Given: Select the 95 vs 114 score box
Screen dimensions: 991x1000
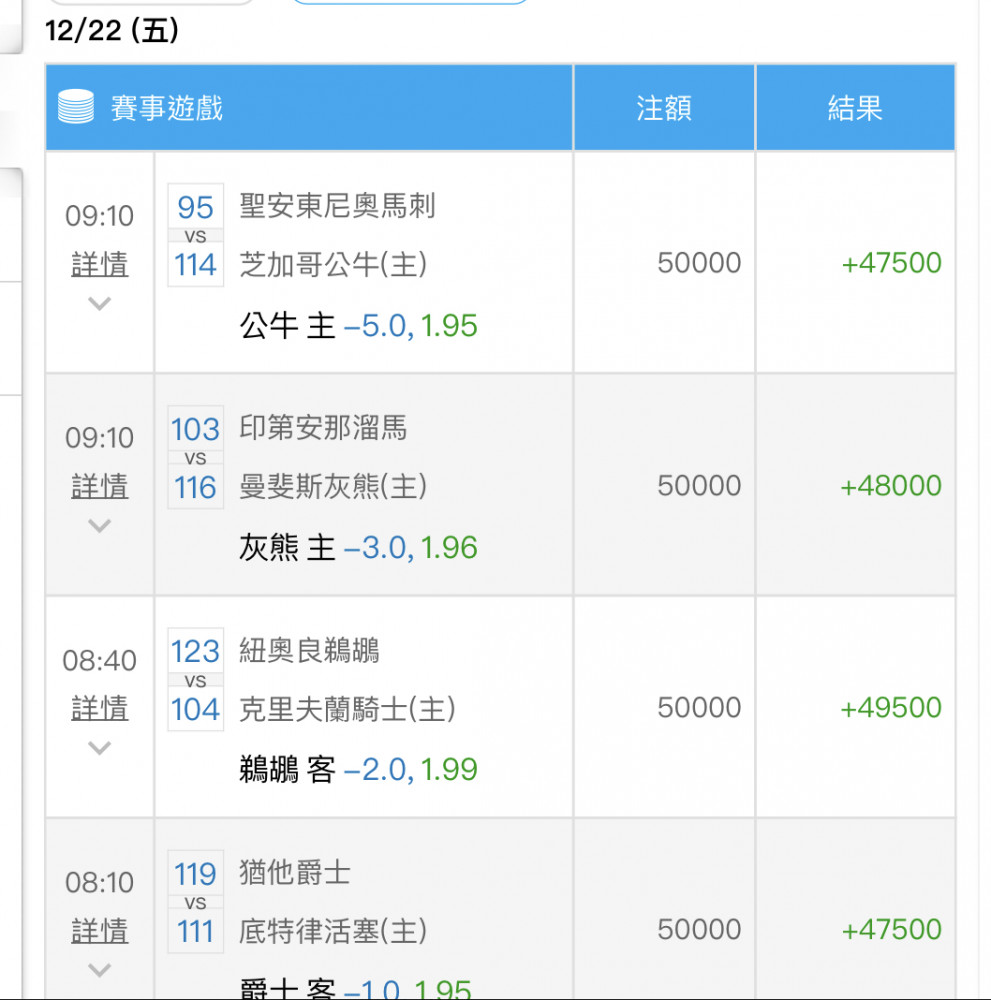Looking at the screenshot, I should [x=195, y=235].
